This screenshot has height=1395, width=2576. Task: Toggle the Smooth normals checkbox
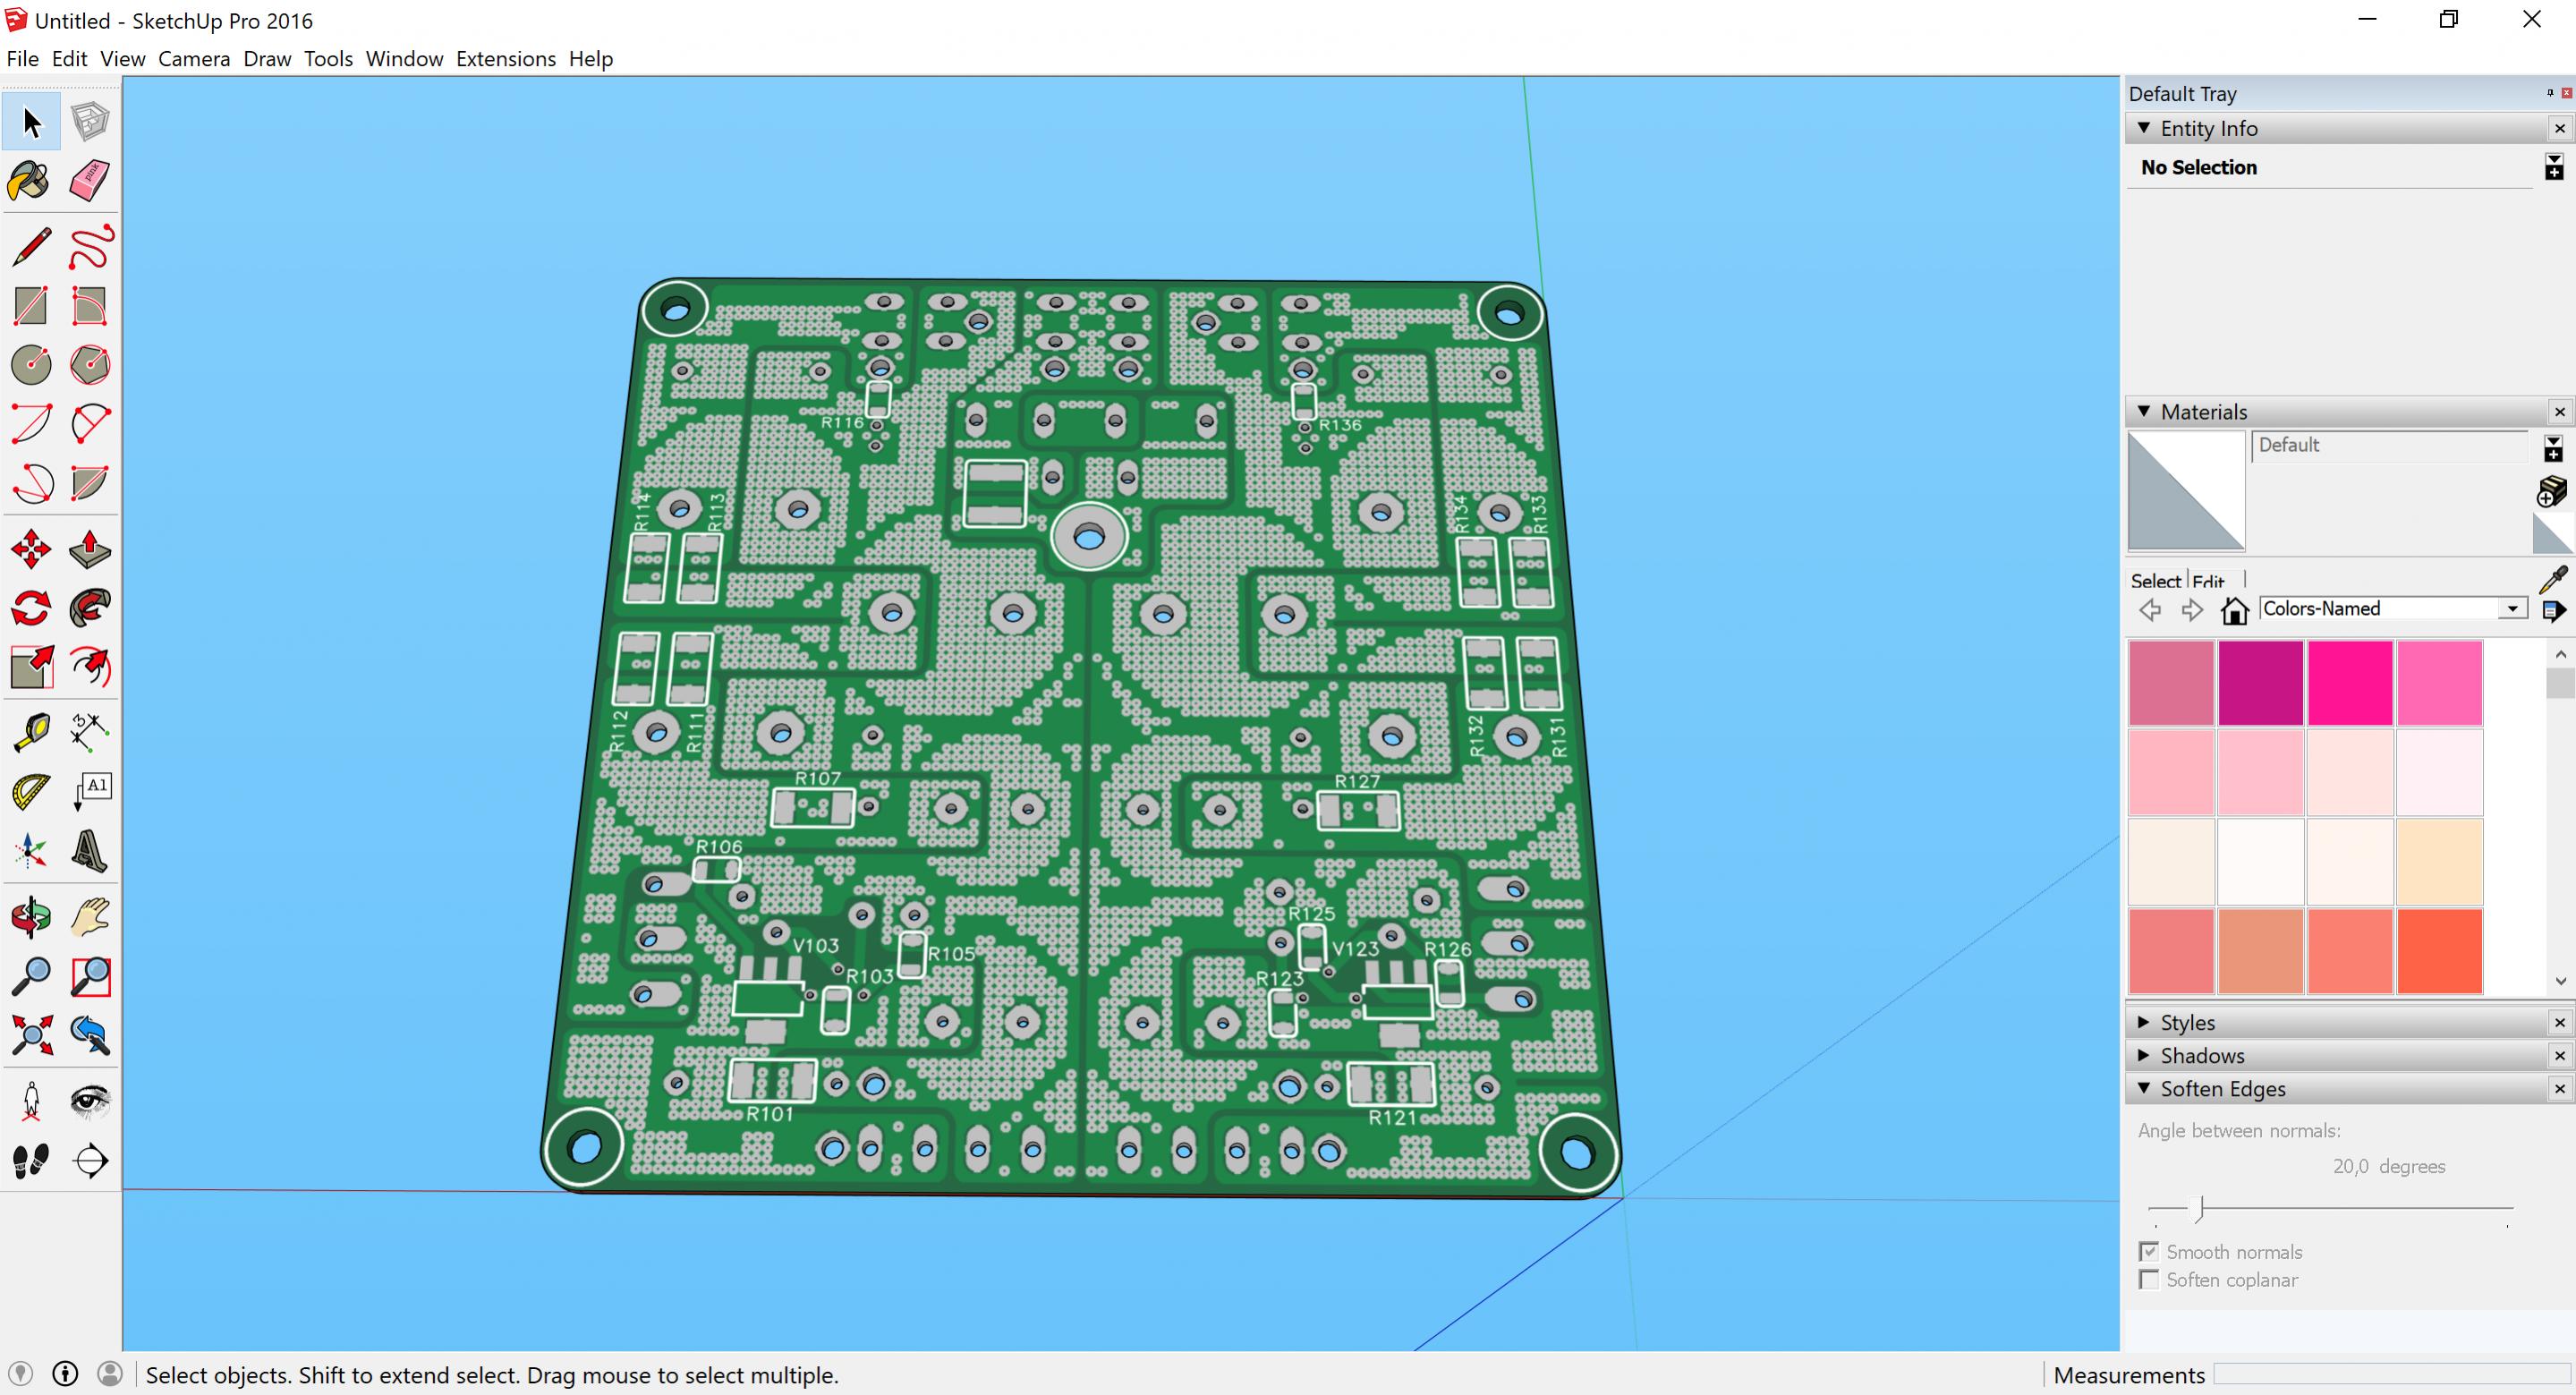(x=2148, y=1251)
